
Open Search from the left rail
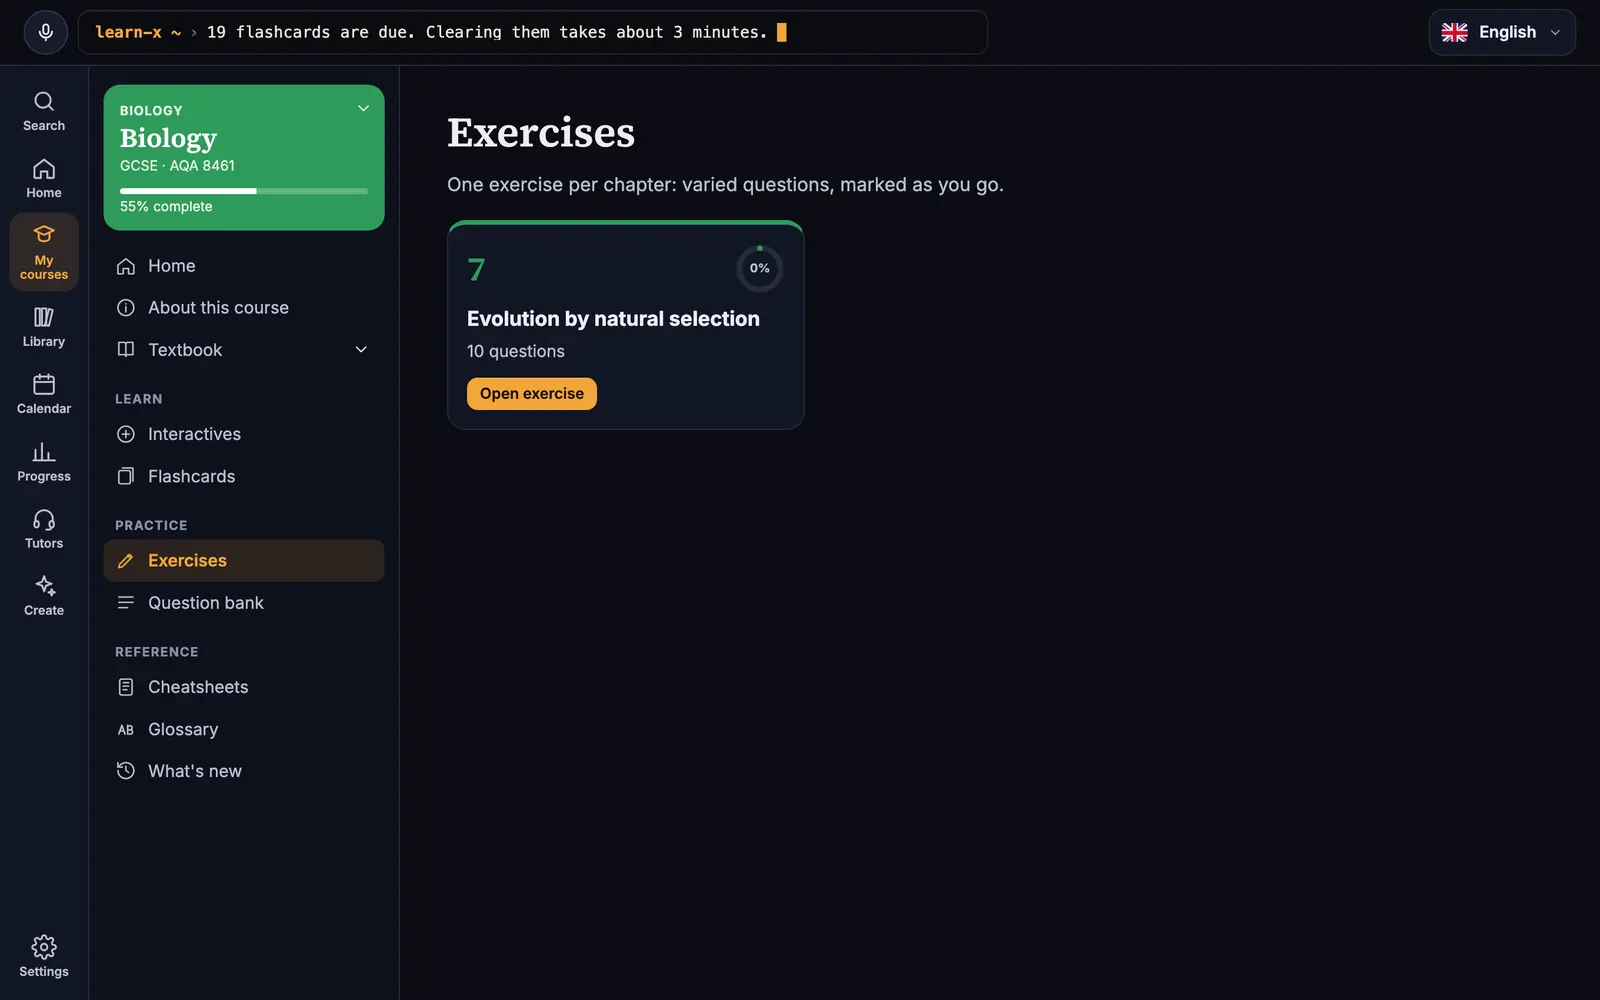pyautogui.click(x=44, y=111)
